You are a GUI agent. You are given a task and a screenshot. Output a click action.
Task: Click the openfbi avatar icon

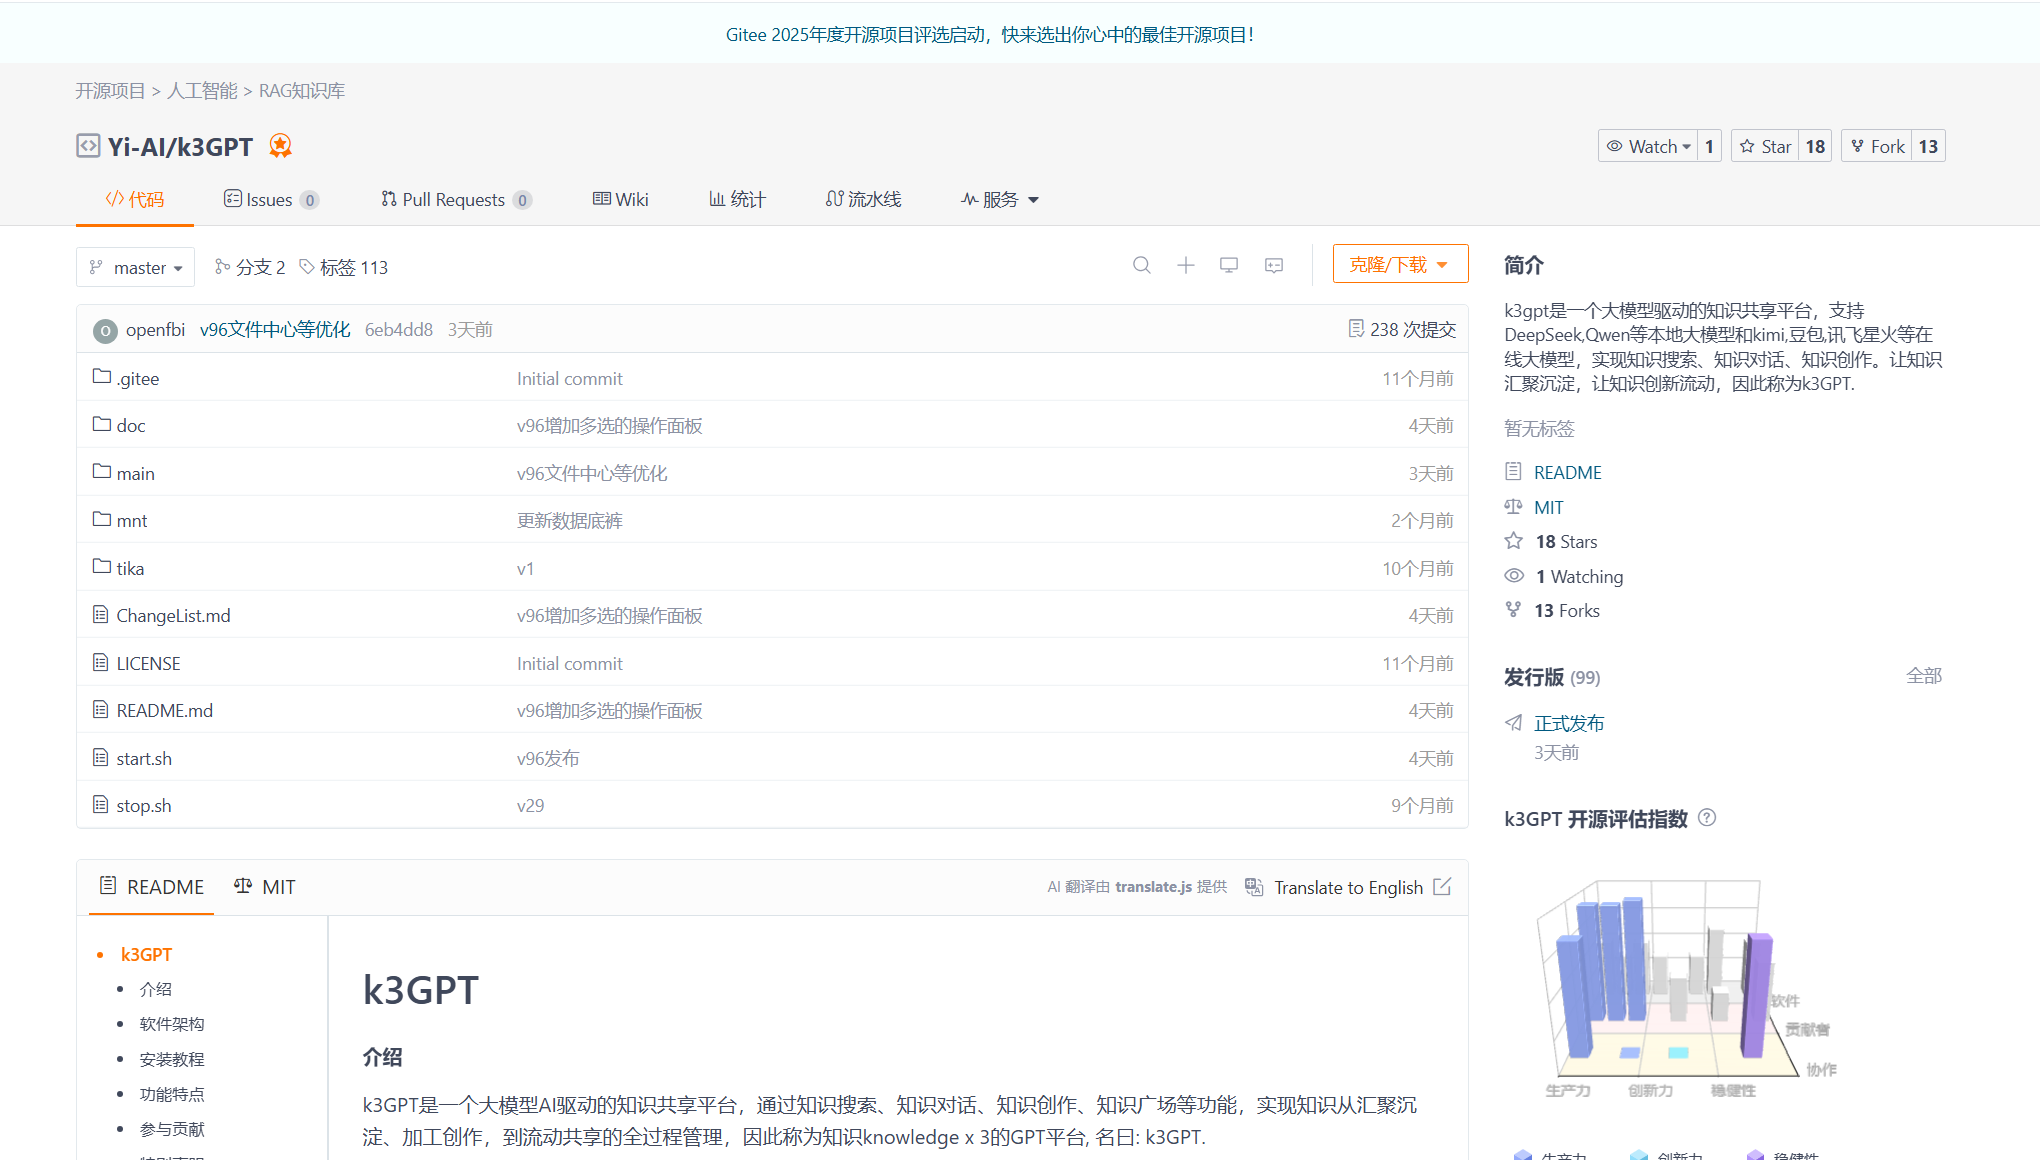point(105,330)
